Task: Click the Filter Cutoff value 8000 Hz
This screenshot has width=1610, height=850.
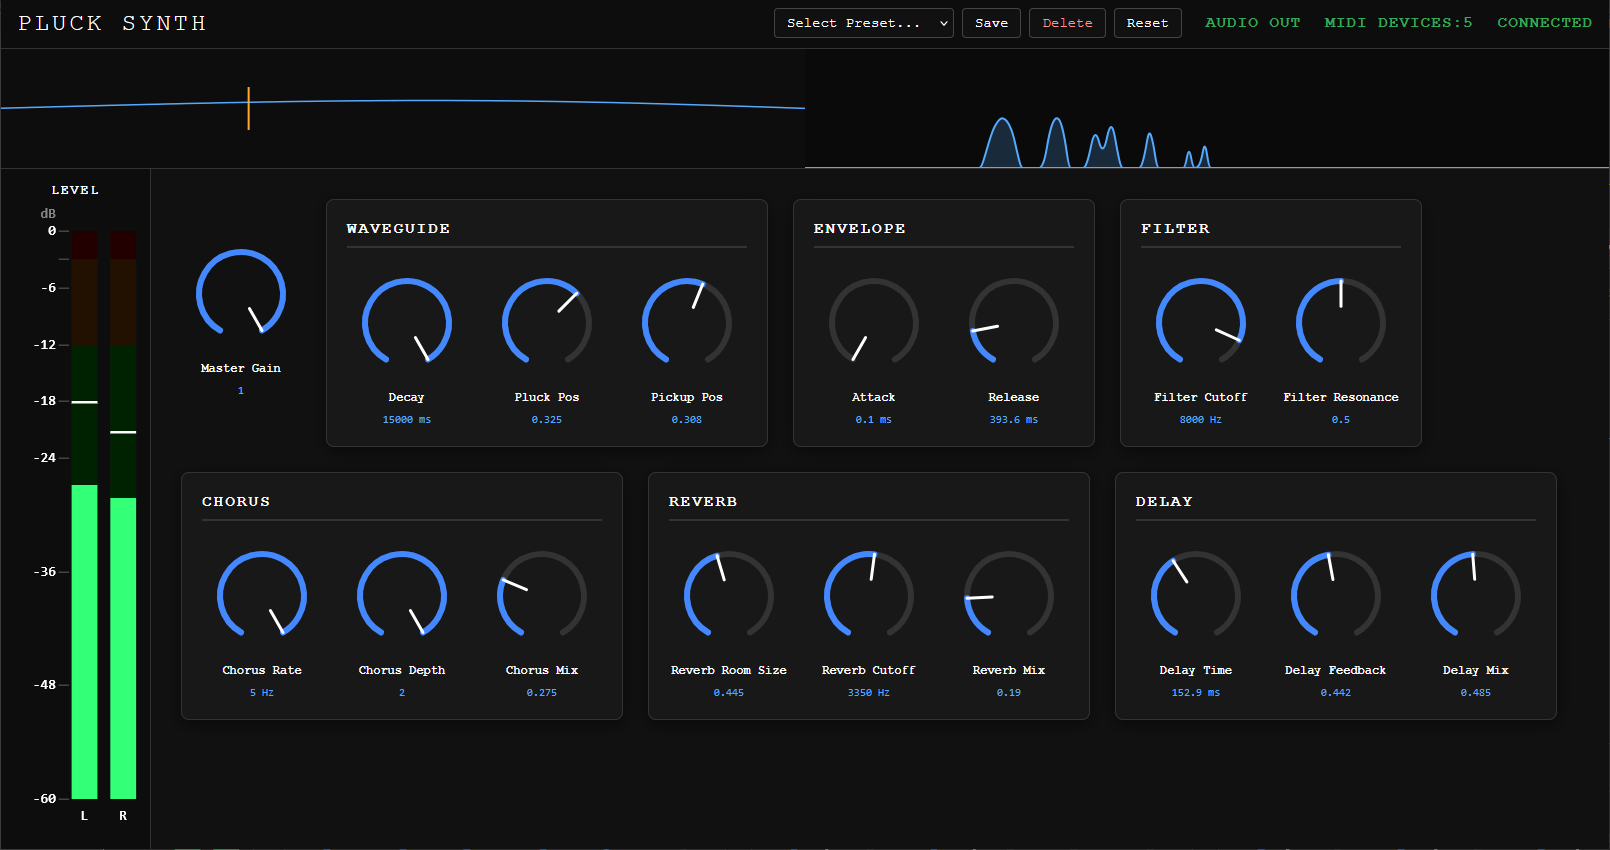Action: click(1201, 420)
